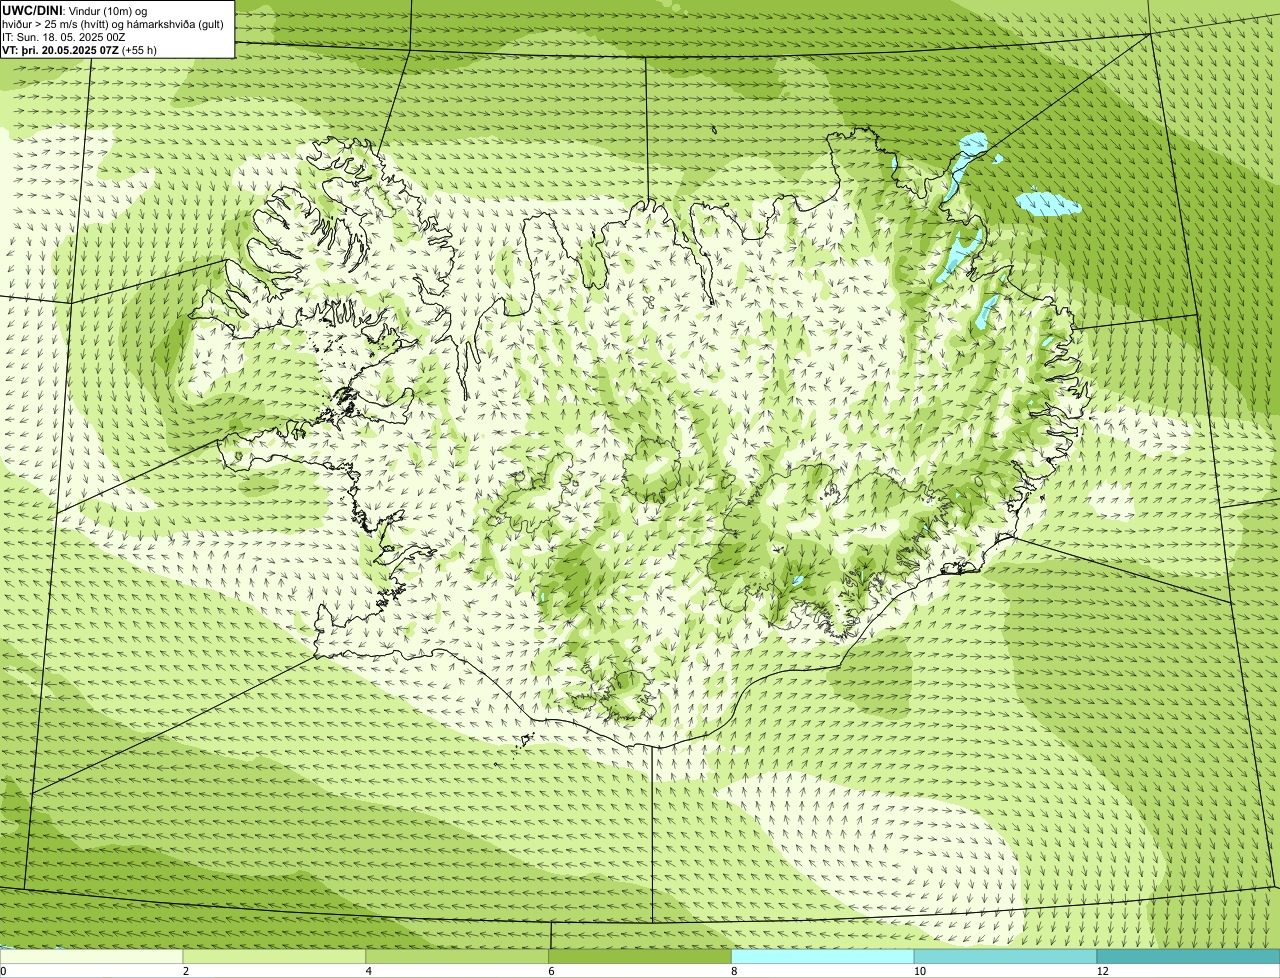Click the legend scale label "2"
The image size is (1280, 978).
pyautogui.click(x=186, y=971)
